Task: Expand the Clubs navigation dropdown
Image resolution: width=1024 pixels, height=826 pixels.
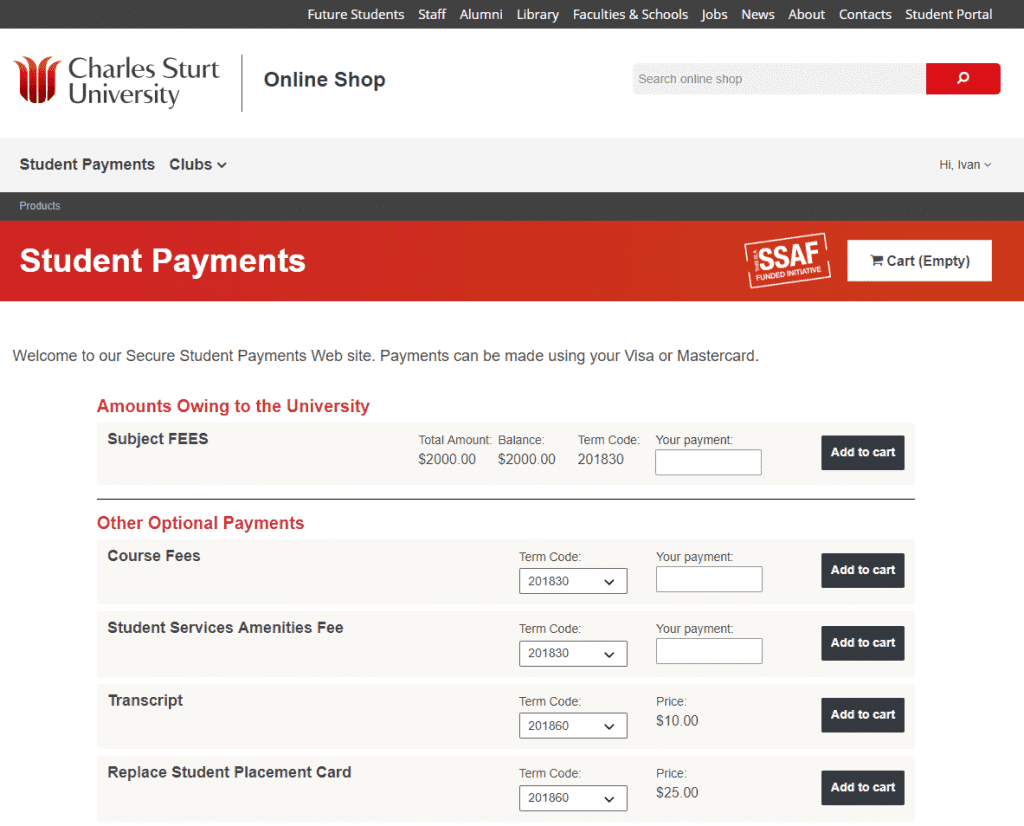Action: (x=197, y=164)
